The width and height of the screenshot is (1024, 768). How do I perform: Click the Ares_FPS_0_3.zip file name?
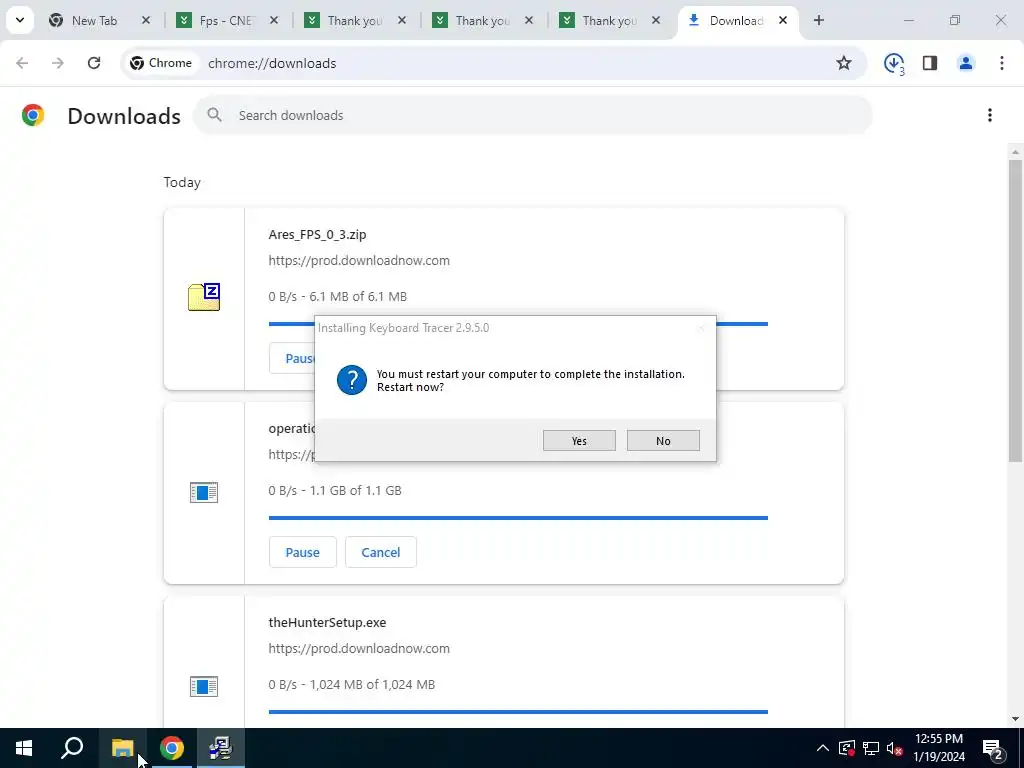(317, 234)
